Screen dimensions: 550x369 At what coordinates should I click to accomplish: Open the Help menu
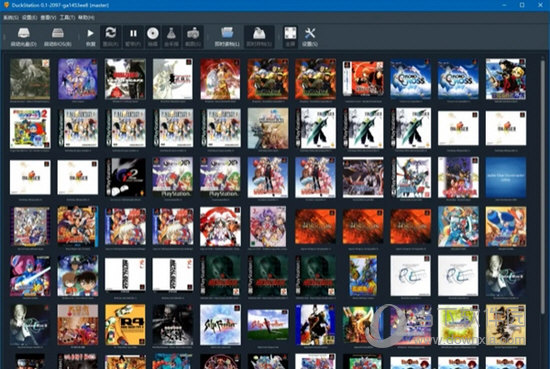(x=86, y=17)
